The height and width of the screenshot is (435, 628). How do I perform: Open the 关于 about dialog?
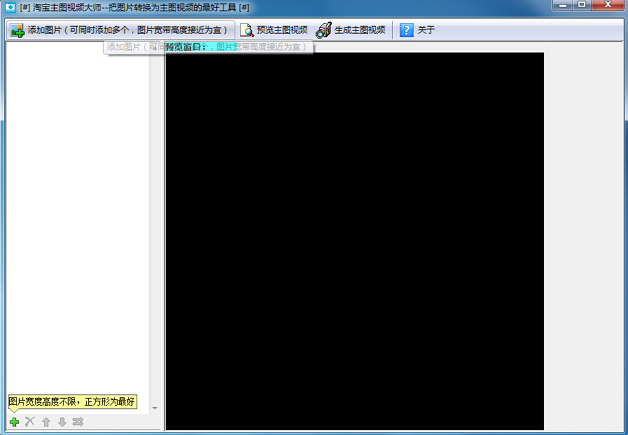tap(417, 30)
